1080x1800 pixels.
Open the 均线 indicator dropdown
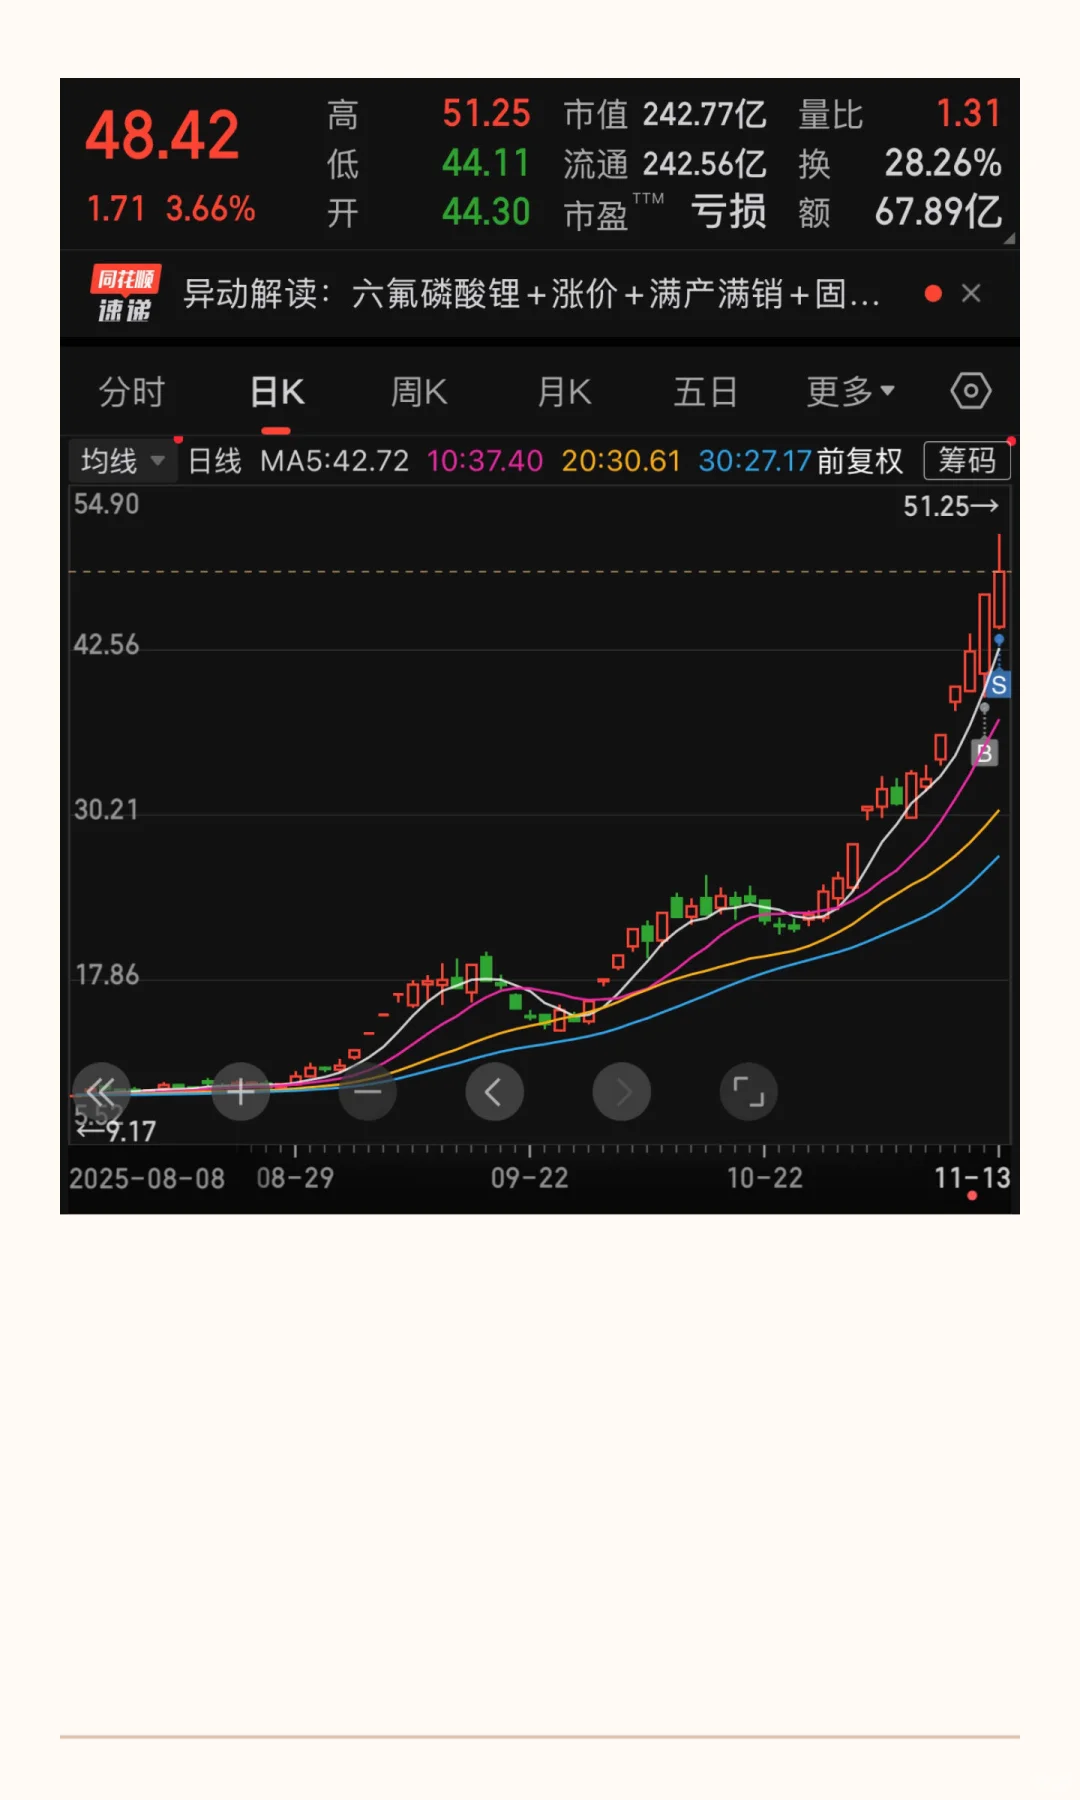tap(122, 461)
